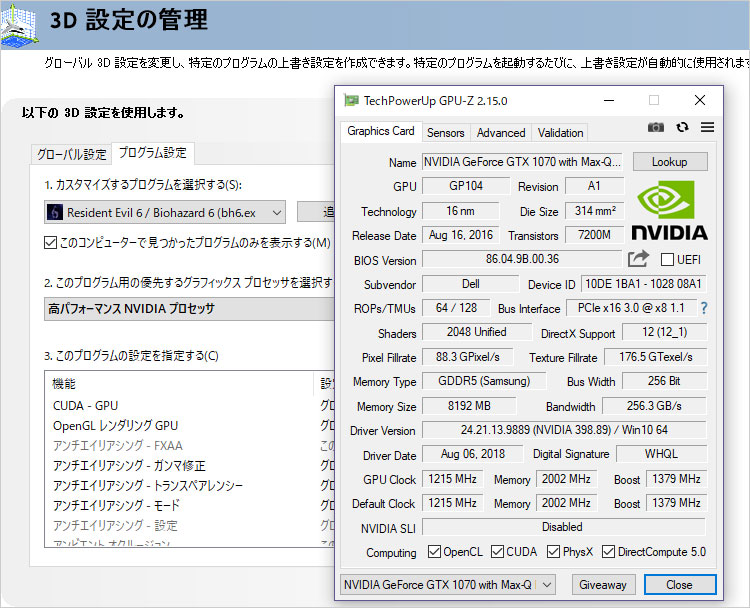The height and width of the screenshot is (608, 750).
Task: Switch to the Validation tab
Action: coord(560,133)
